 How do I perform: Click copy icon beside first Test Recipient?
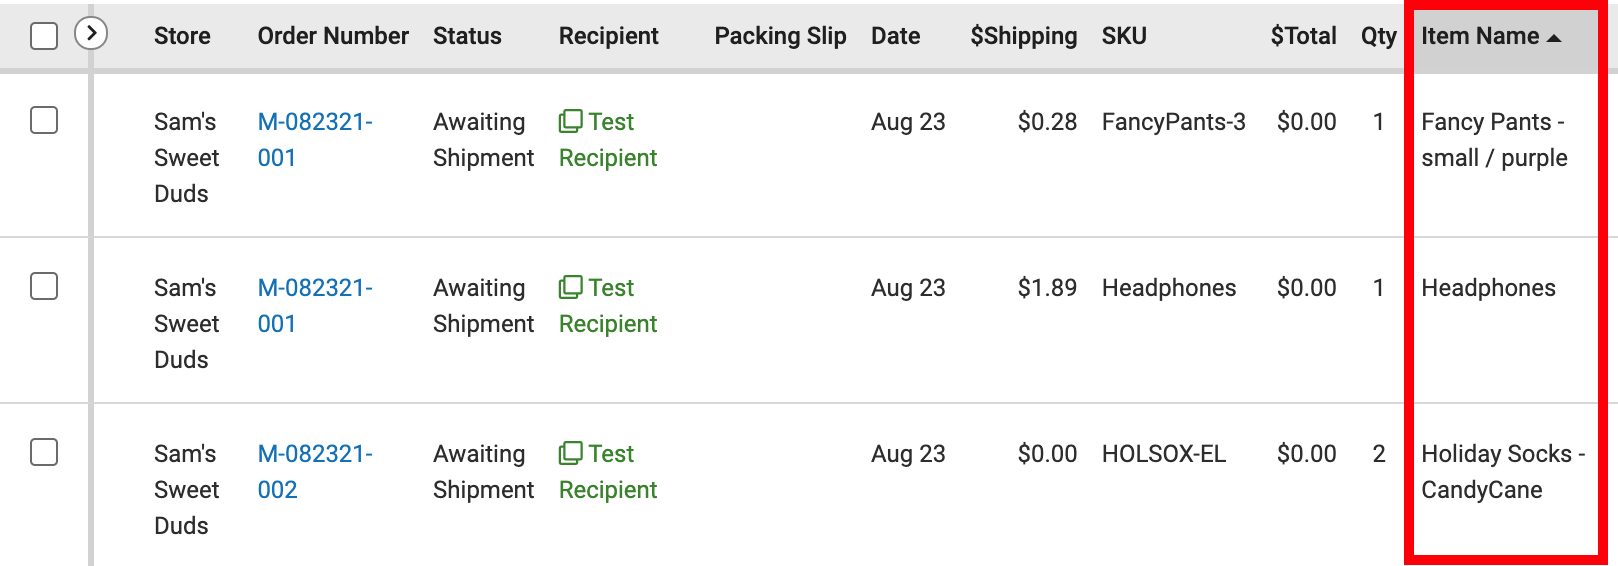pos(571,121)
